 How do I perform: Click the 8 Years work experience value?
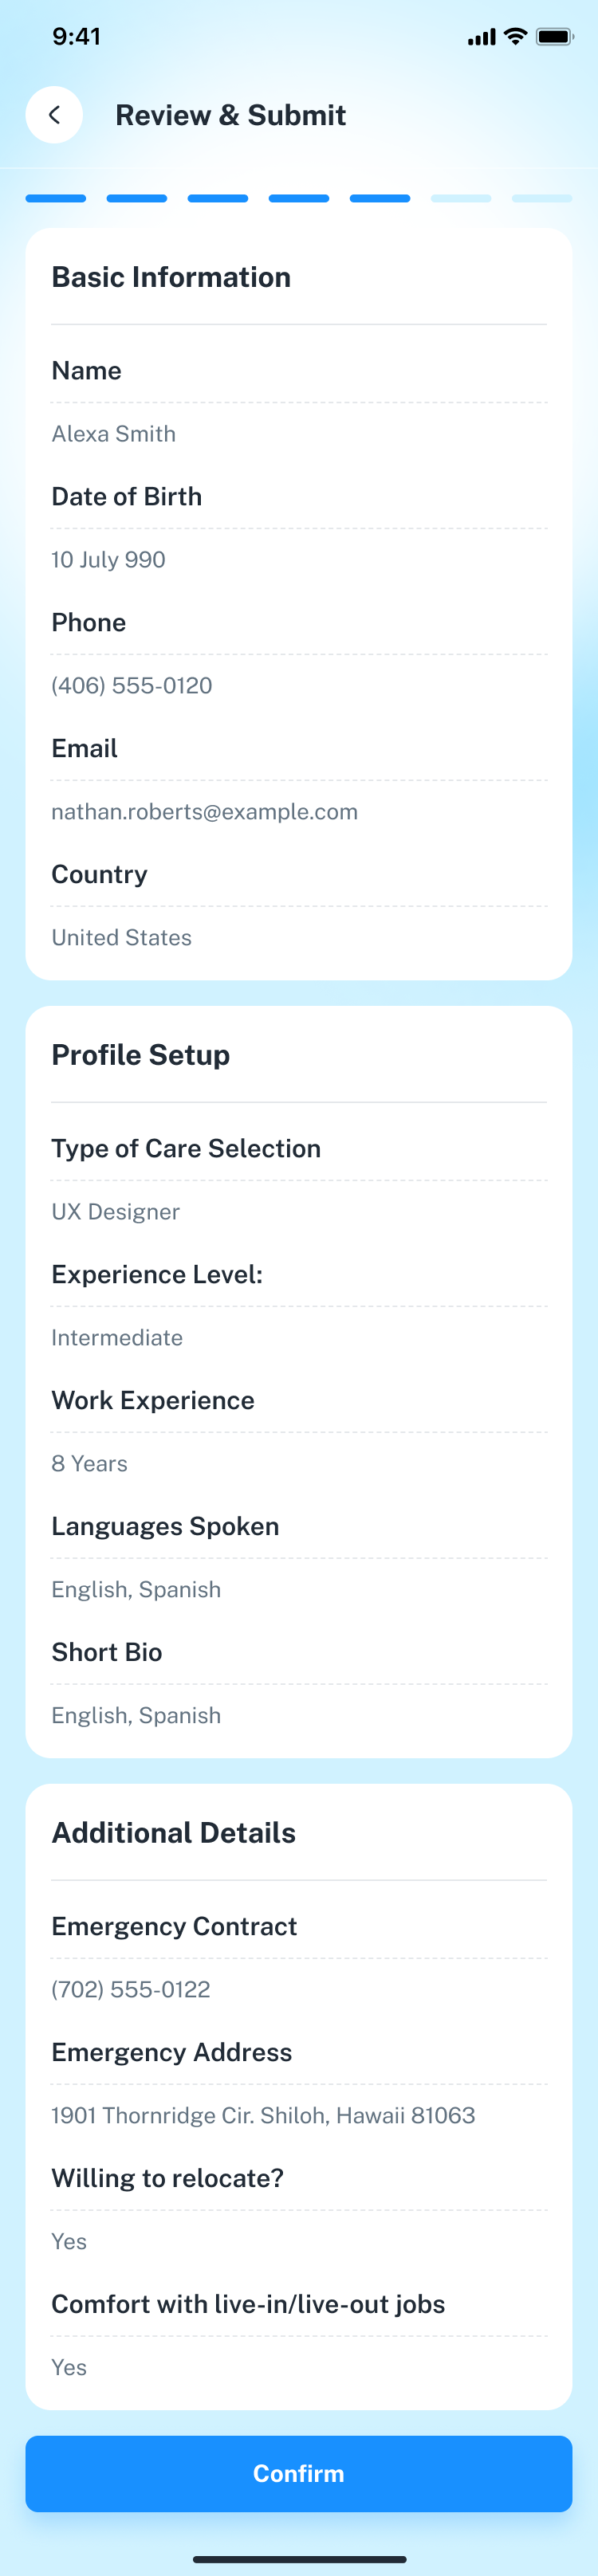point(90,1464)
